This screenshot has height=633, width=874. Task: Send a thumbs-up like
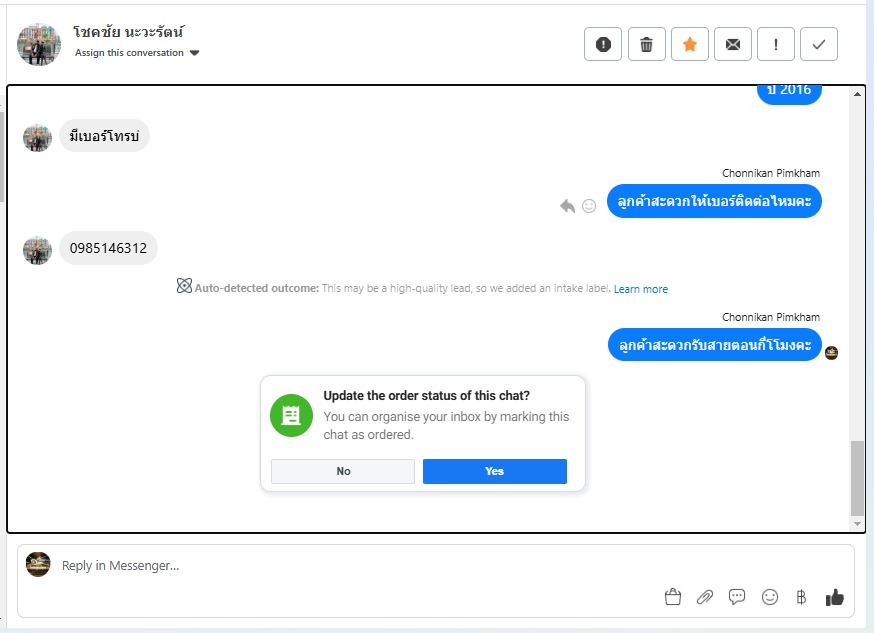pyautogui.click(x=834, y=597)
